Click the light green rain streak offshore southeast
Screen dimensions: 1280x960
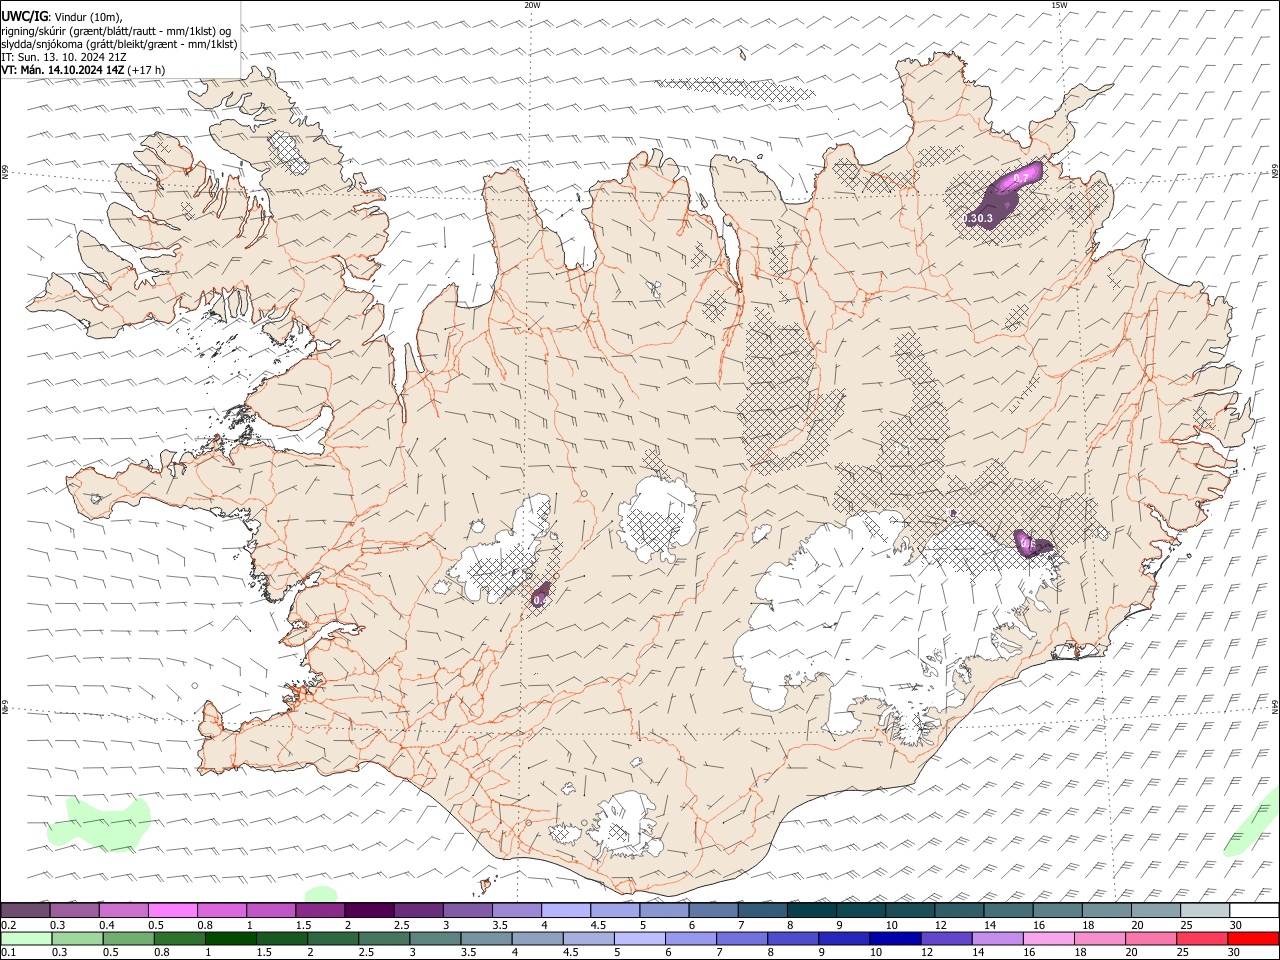1252,824
